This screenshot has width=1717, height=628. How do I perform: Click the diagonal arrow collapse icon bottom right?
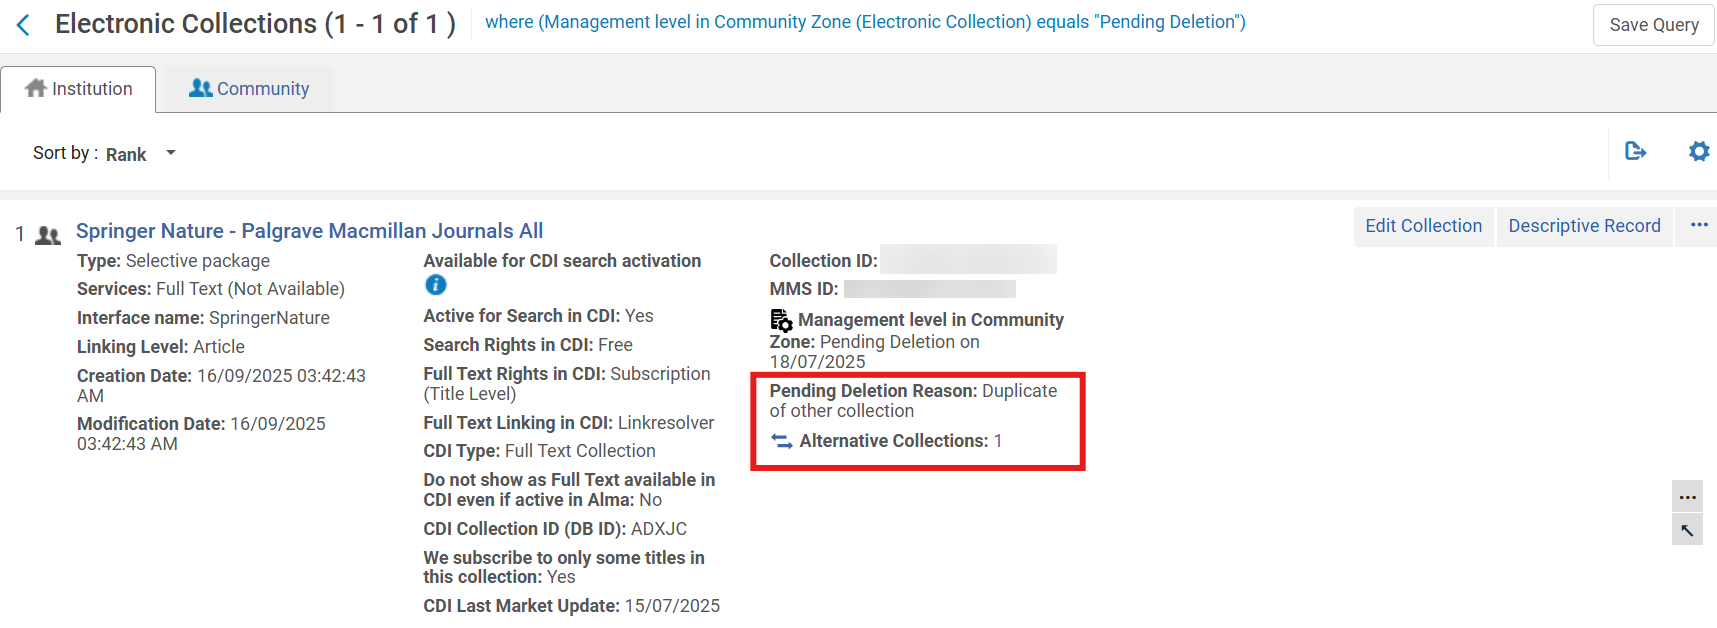coord(1687,530)
